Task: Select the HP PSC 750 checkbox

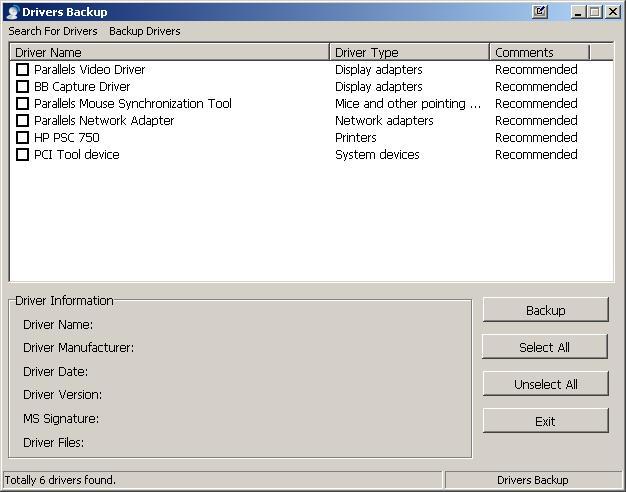Action: (22, 137)
